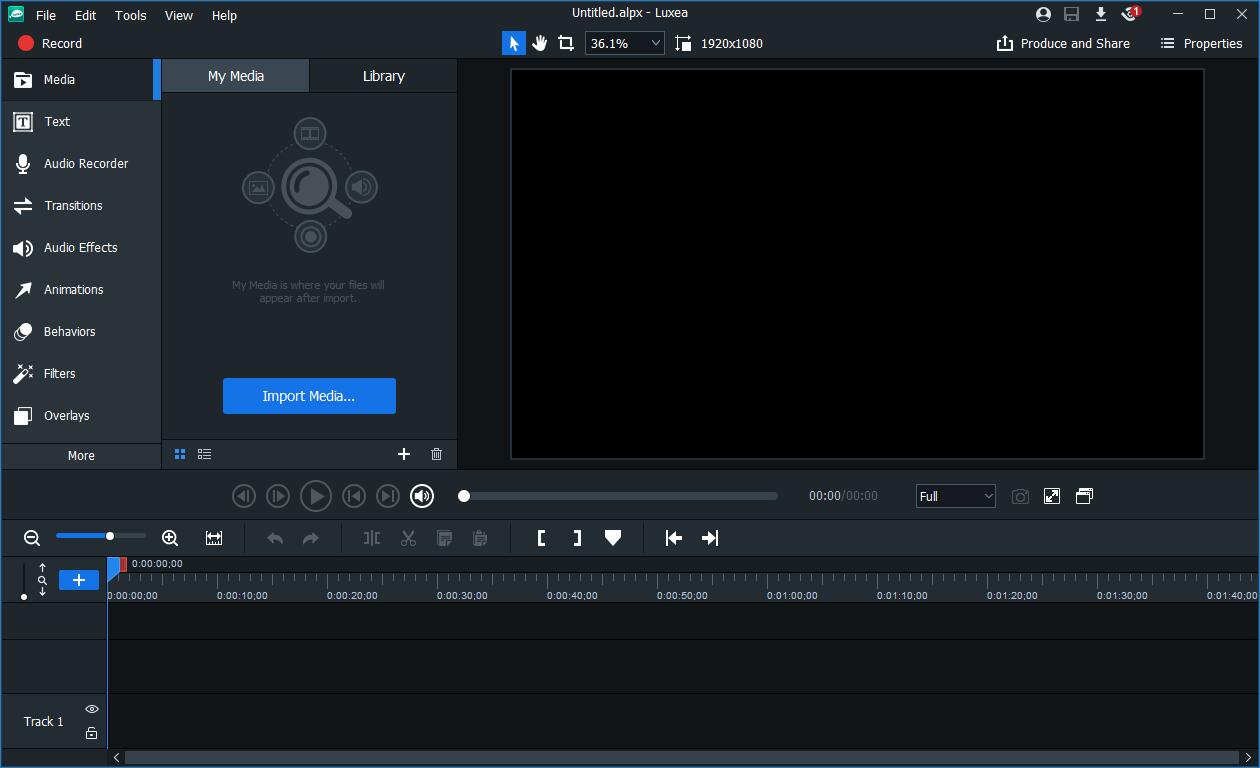Step back one frame

coord(243,496)
